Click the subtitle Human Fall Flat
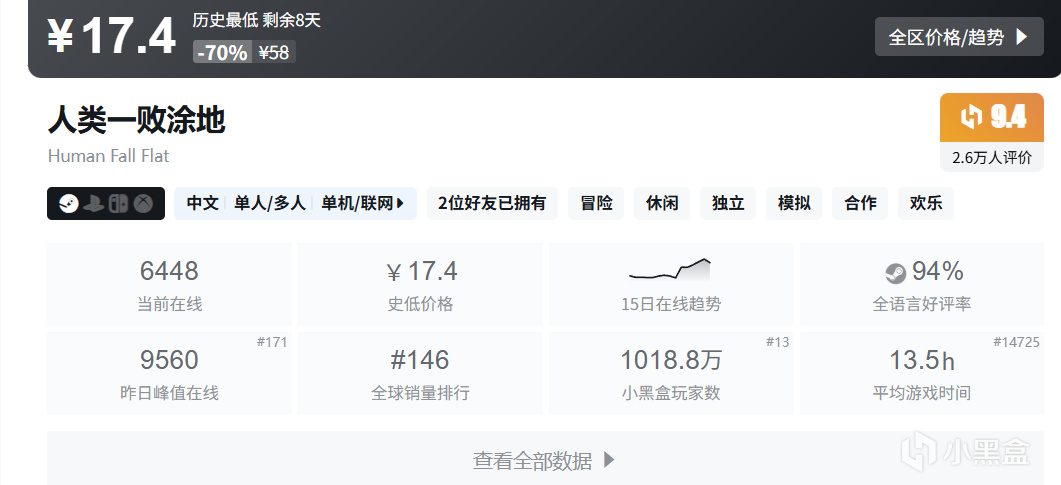 [x=108, y=156]
